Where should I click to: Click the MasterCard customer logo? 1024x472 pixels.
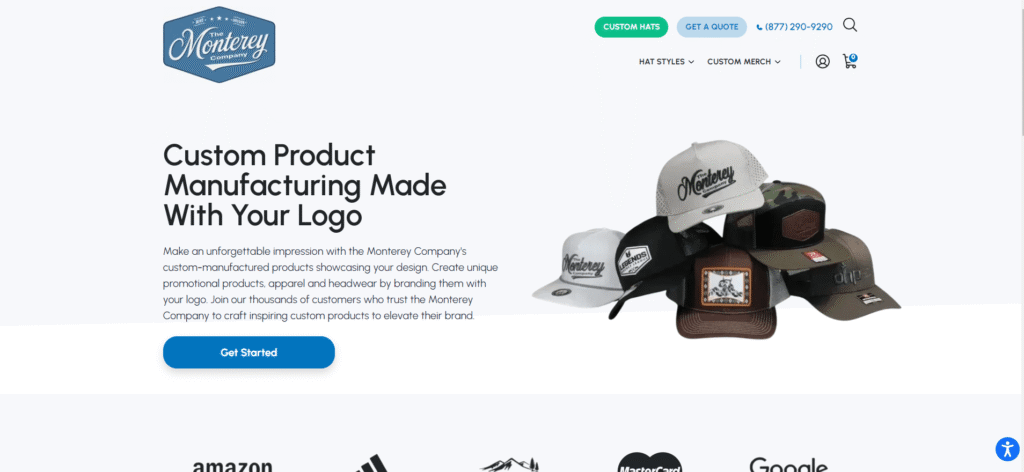(x=649, y=462)
